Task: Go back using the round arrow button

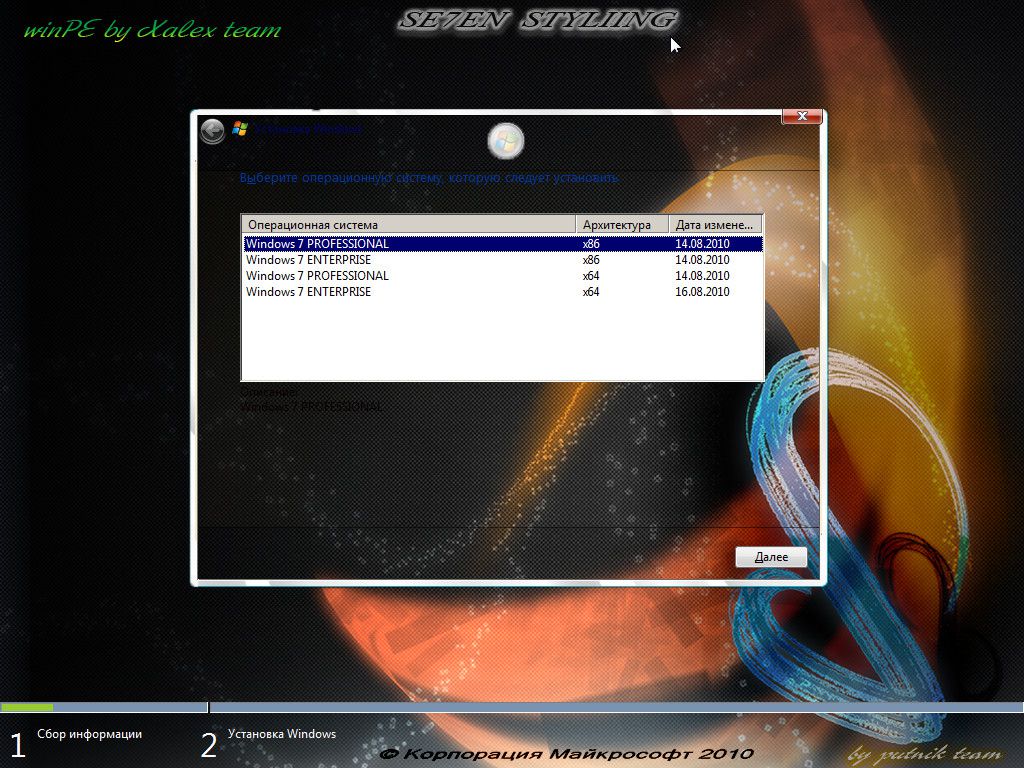Action: pos(212,131)
